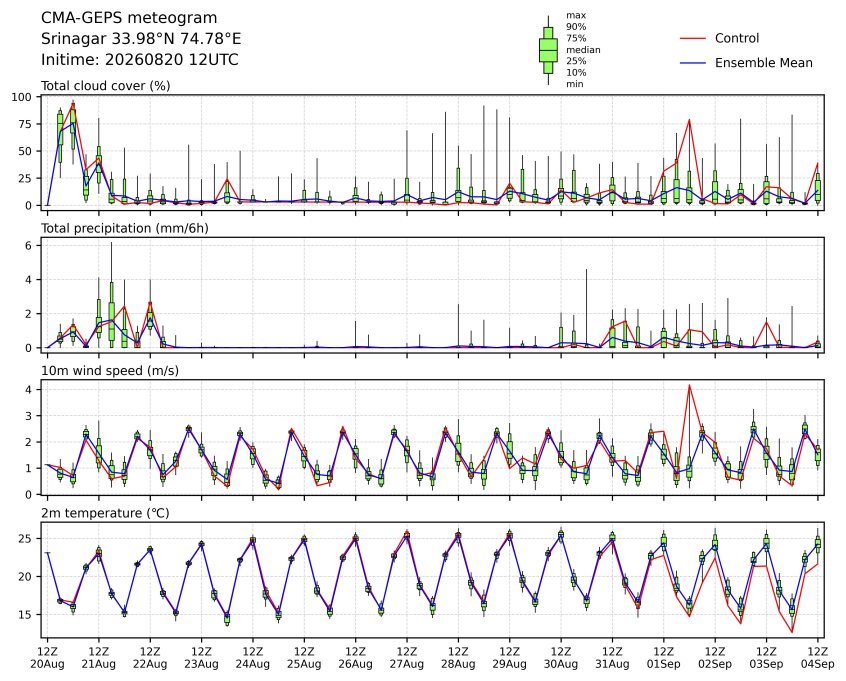
Task: Click the 12Z 01Sep time axis label
Action: pyautogui.click(x=664, y=658)
